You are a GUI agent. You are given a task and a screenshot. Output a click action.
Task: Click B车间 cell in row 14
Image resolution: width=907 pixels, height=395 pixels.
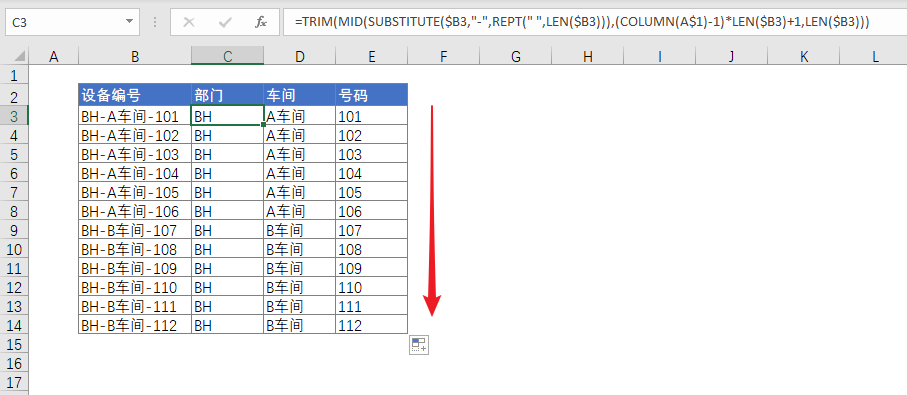299,325
